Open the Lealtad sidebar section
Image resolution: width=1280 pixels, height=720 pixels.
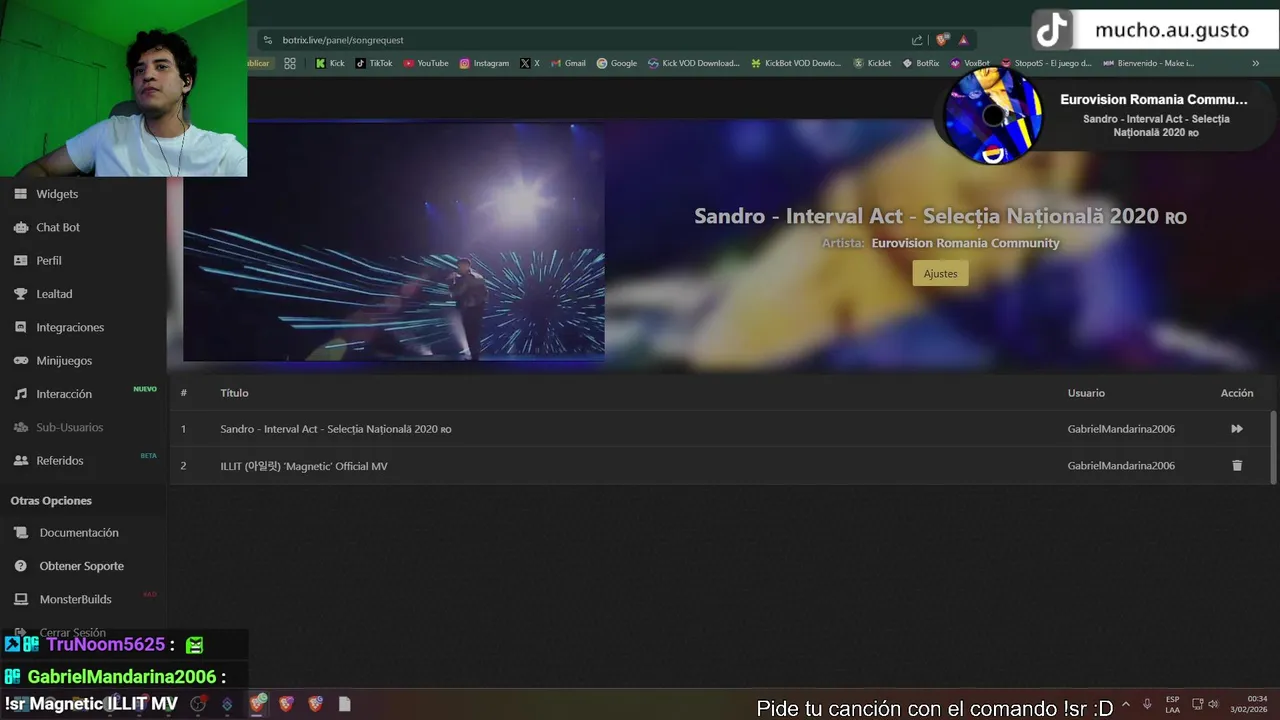click(54, 294)
